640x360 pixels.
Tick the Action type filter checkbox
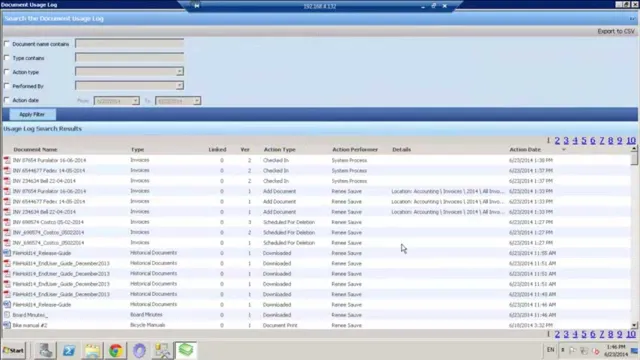point(7,72)
